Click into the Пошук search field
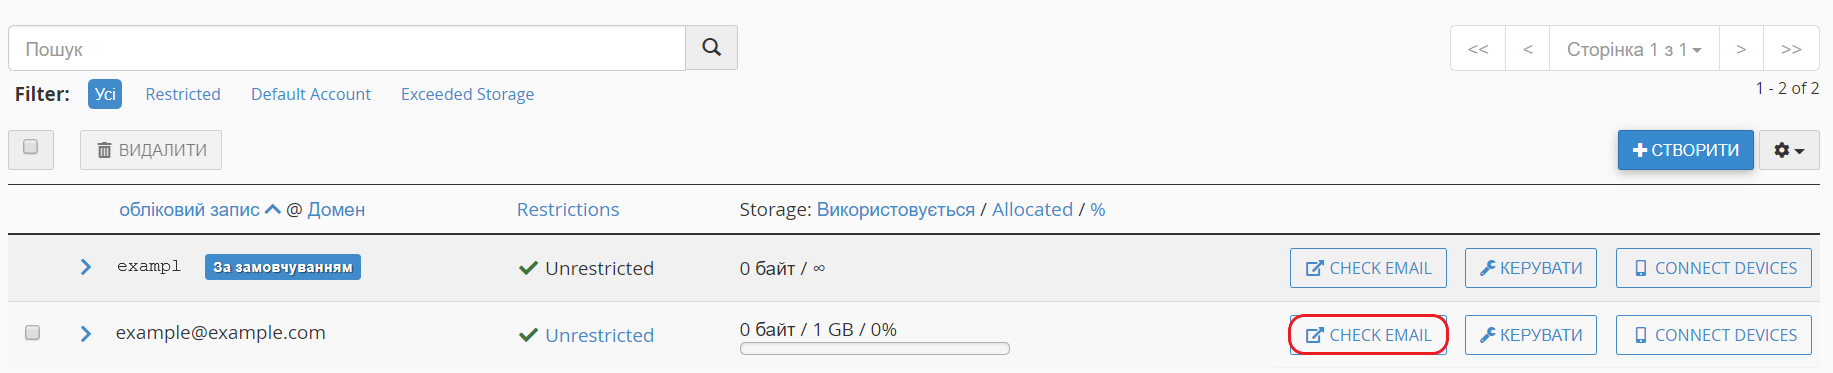Image resolution: width=1833 pixels, height=373 pixels. [x=347, y=48]
